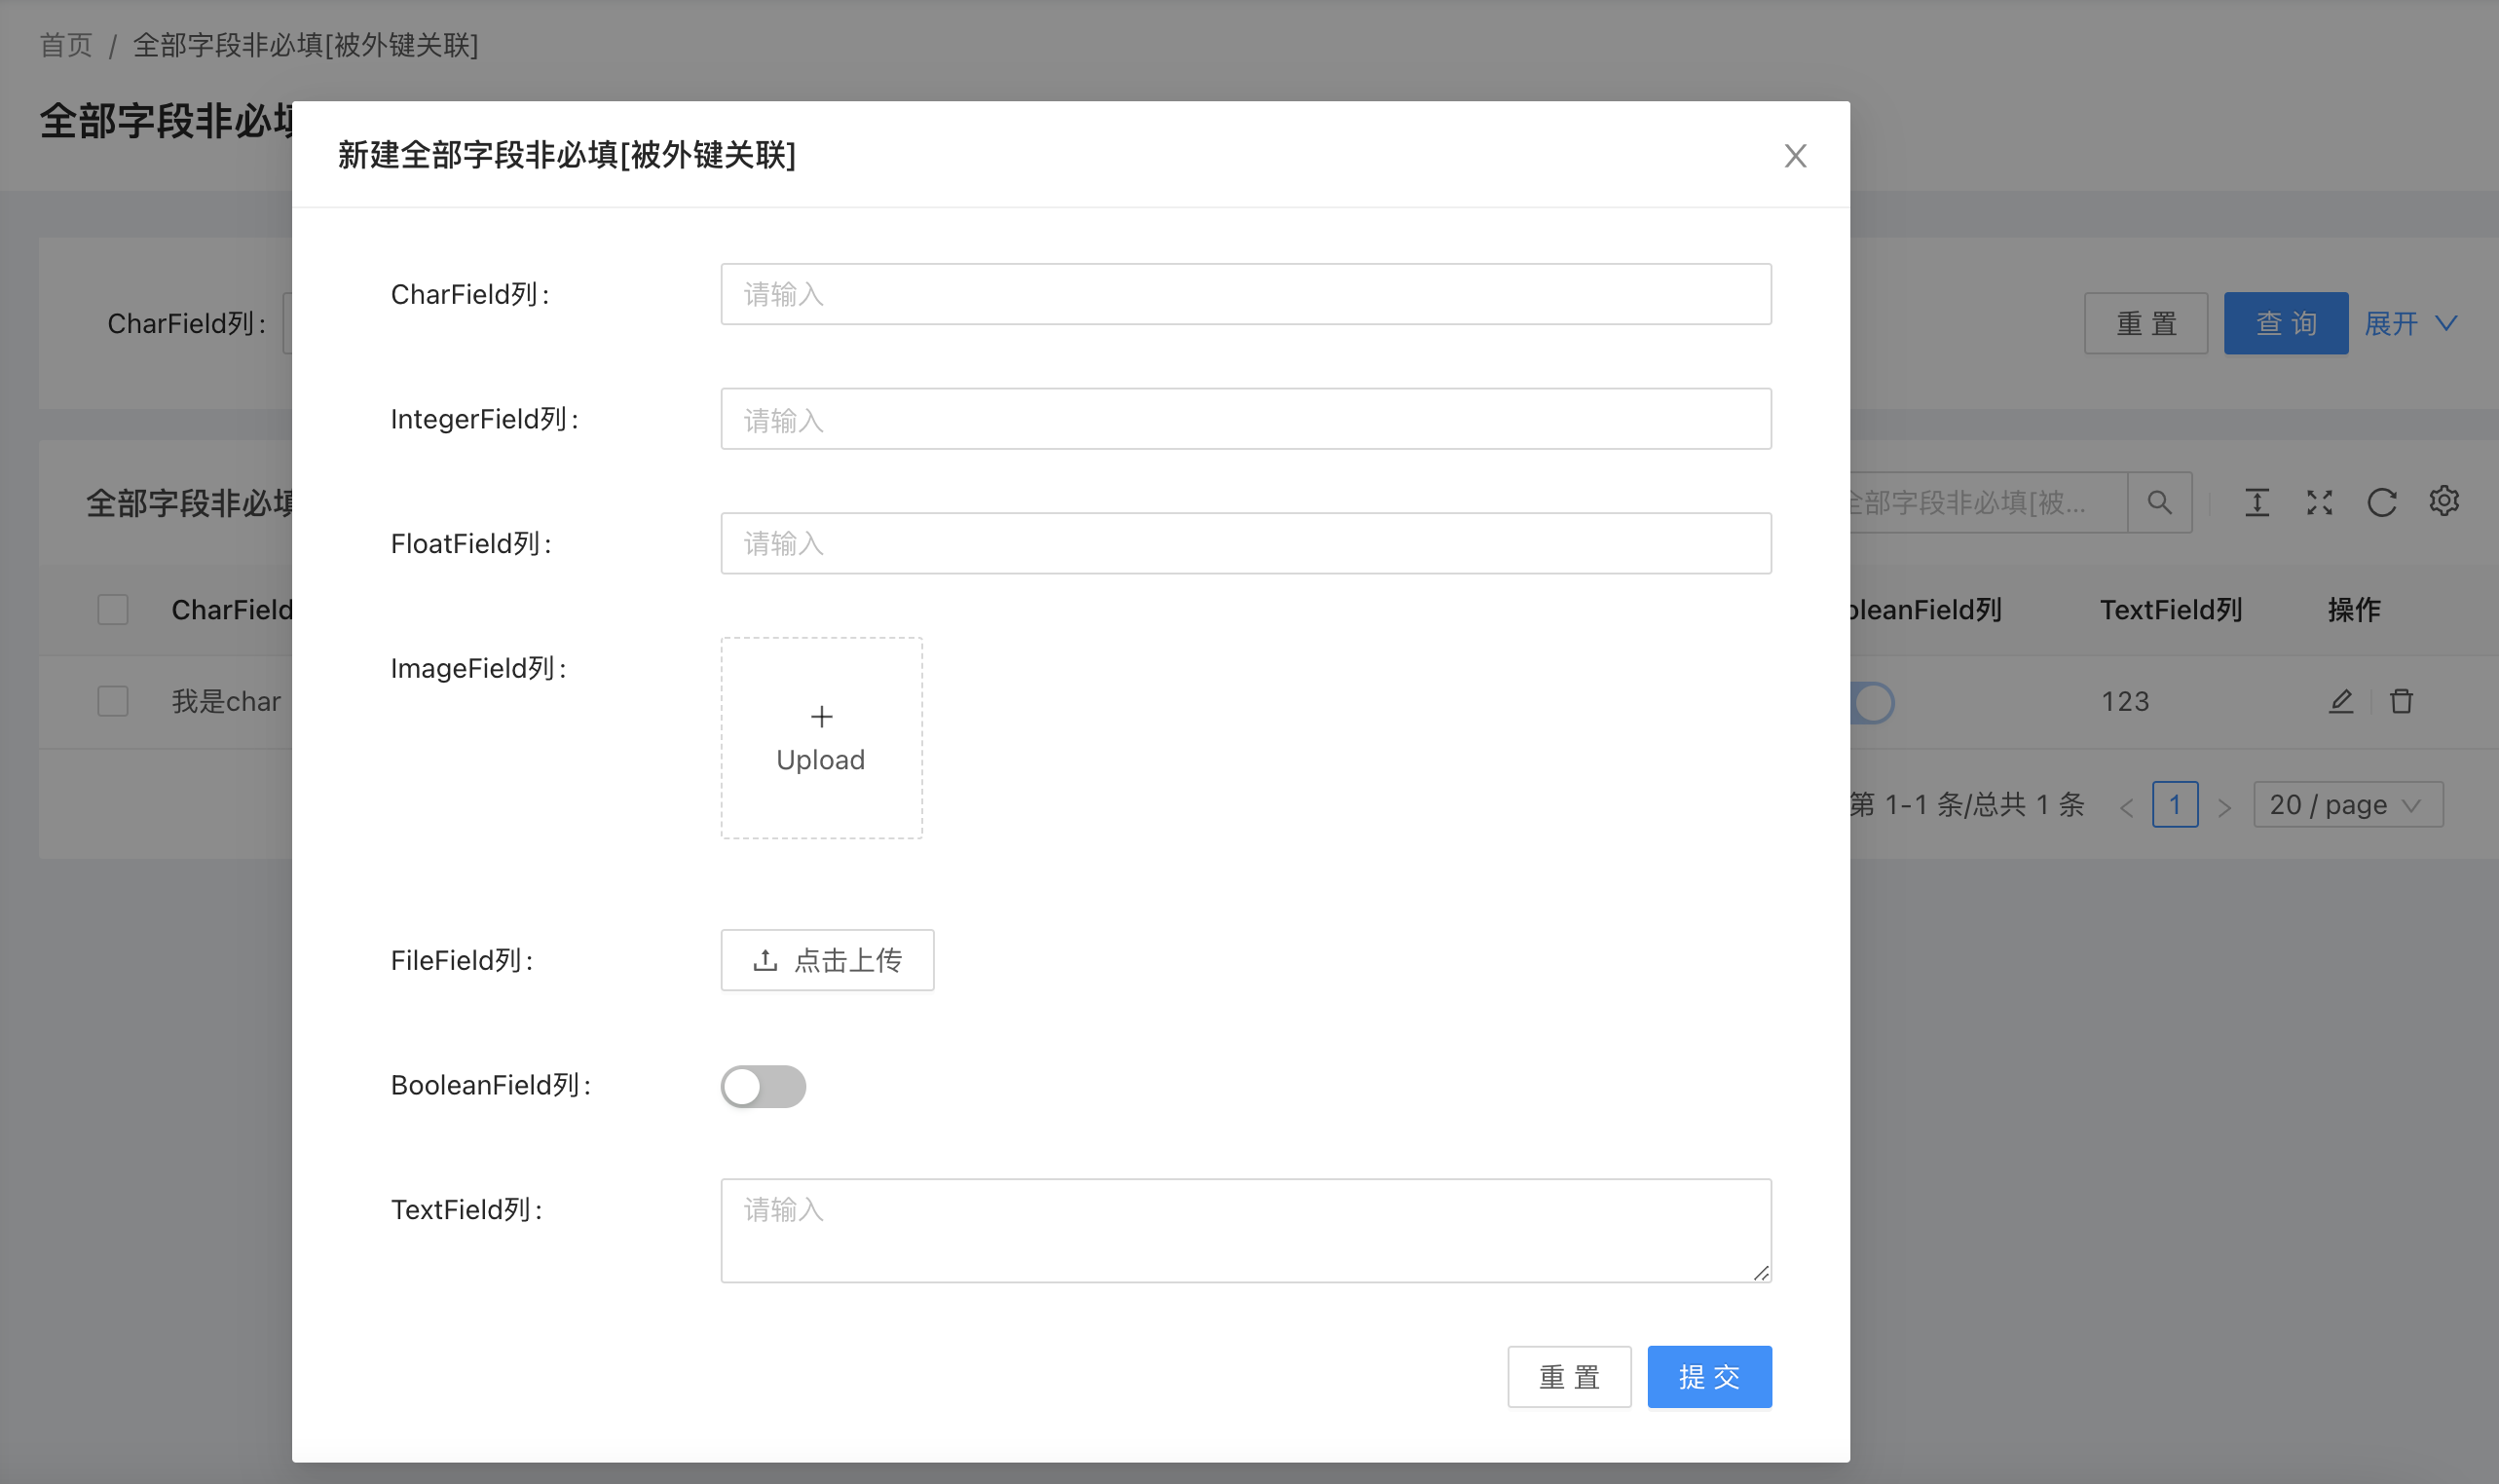Select page 1 in pagination

[2174, 804]
